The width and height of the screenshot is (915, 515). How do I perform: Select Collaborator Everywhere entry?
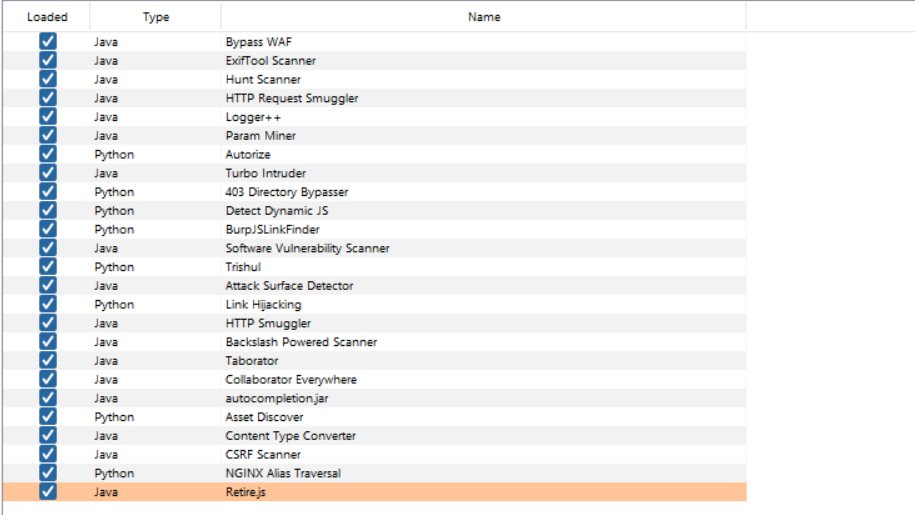point(291,380)
